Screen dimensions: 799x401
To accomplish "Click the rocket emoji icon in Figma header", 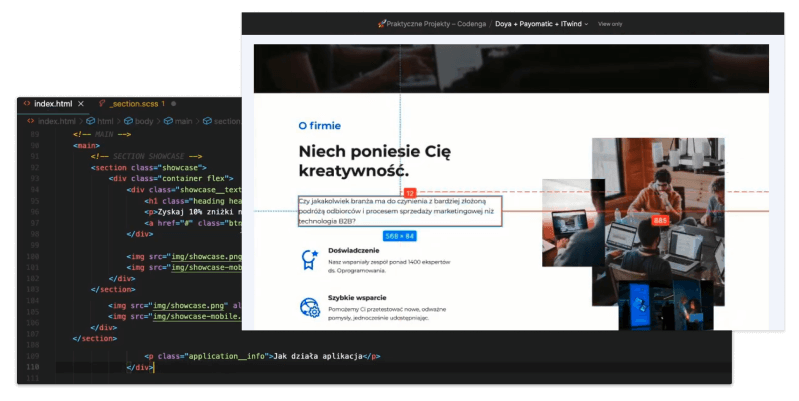I will click(382, 23).
